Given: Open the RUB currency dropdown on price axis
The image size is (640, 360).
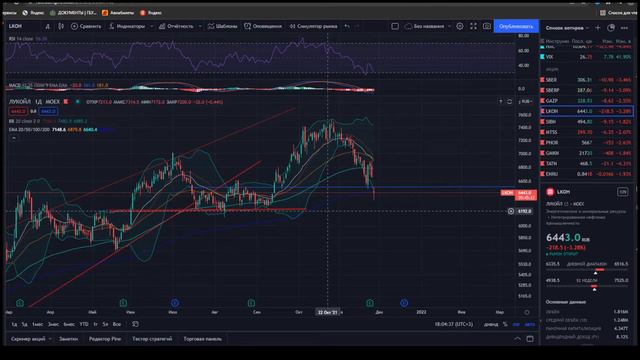Looking at the screenshot, I should coord(527,101).
